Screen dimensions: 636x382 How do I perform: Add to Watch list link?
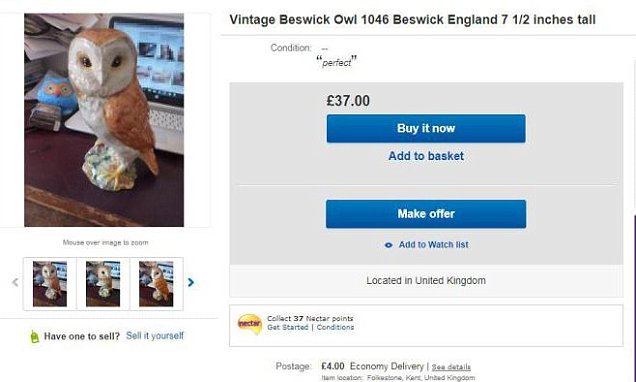click(433, 245)
